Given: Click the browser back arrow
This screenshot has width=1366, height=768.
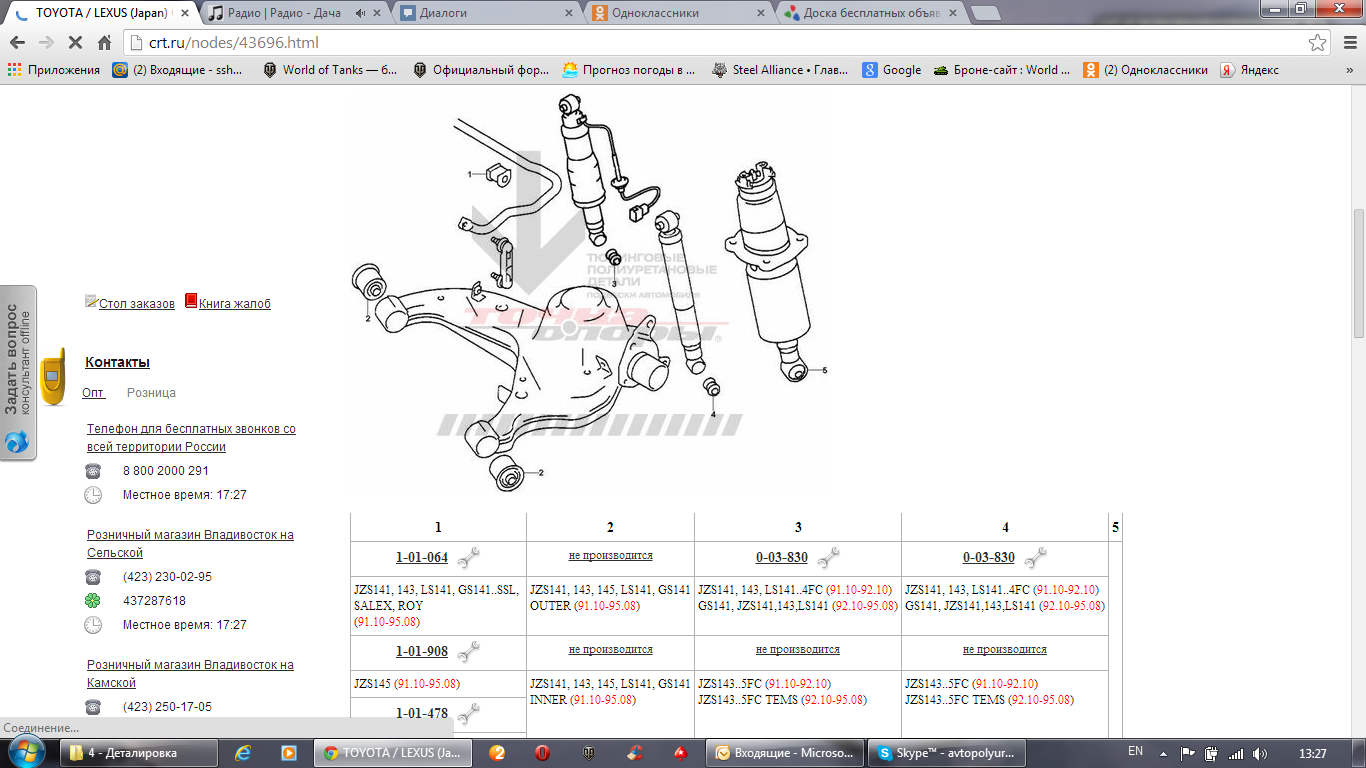Looking at the screenshot, I should click(x=17, y=43).
